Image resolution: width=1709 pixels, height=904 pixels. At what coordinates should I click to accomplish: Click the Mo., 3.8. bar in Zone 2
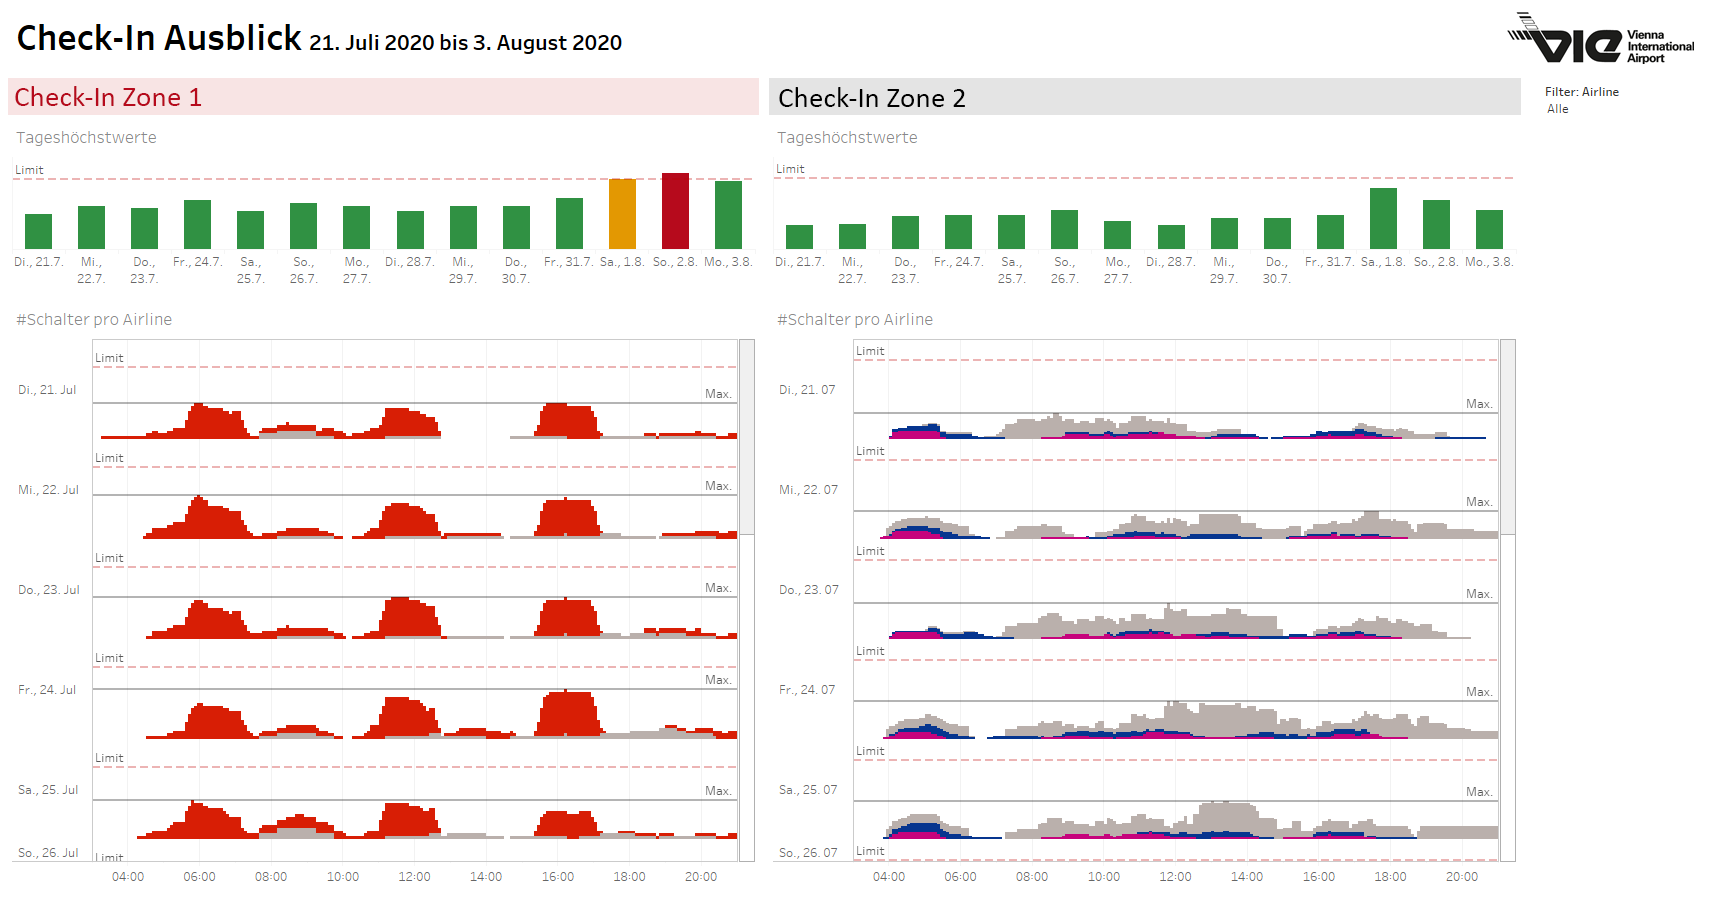(x=1489, y=230)
